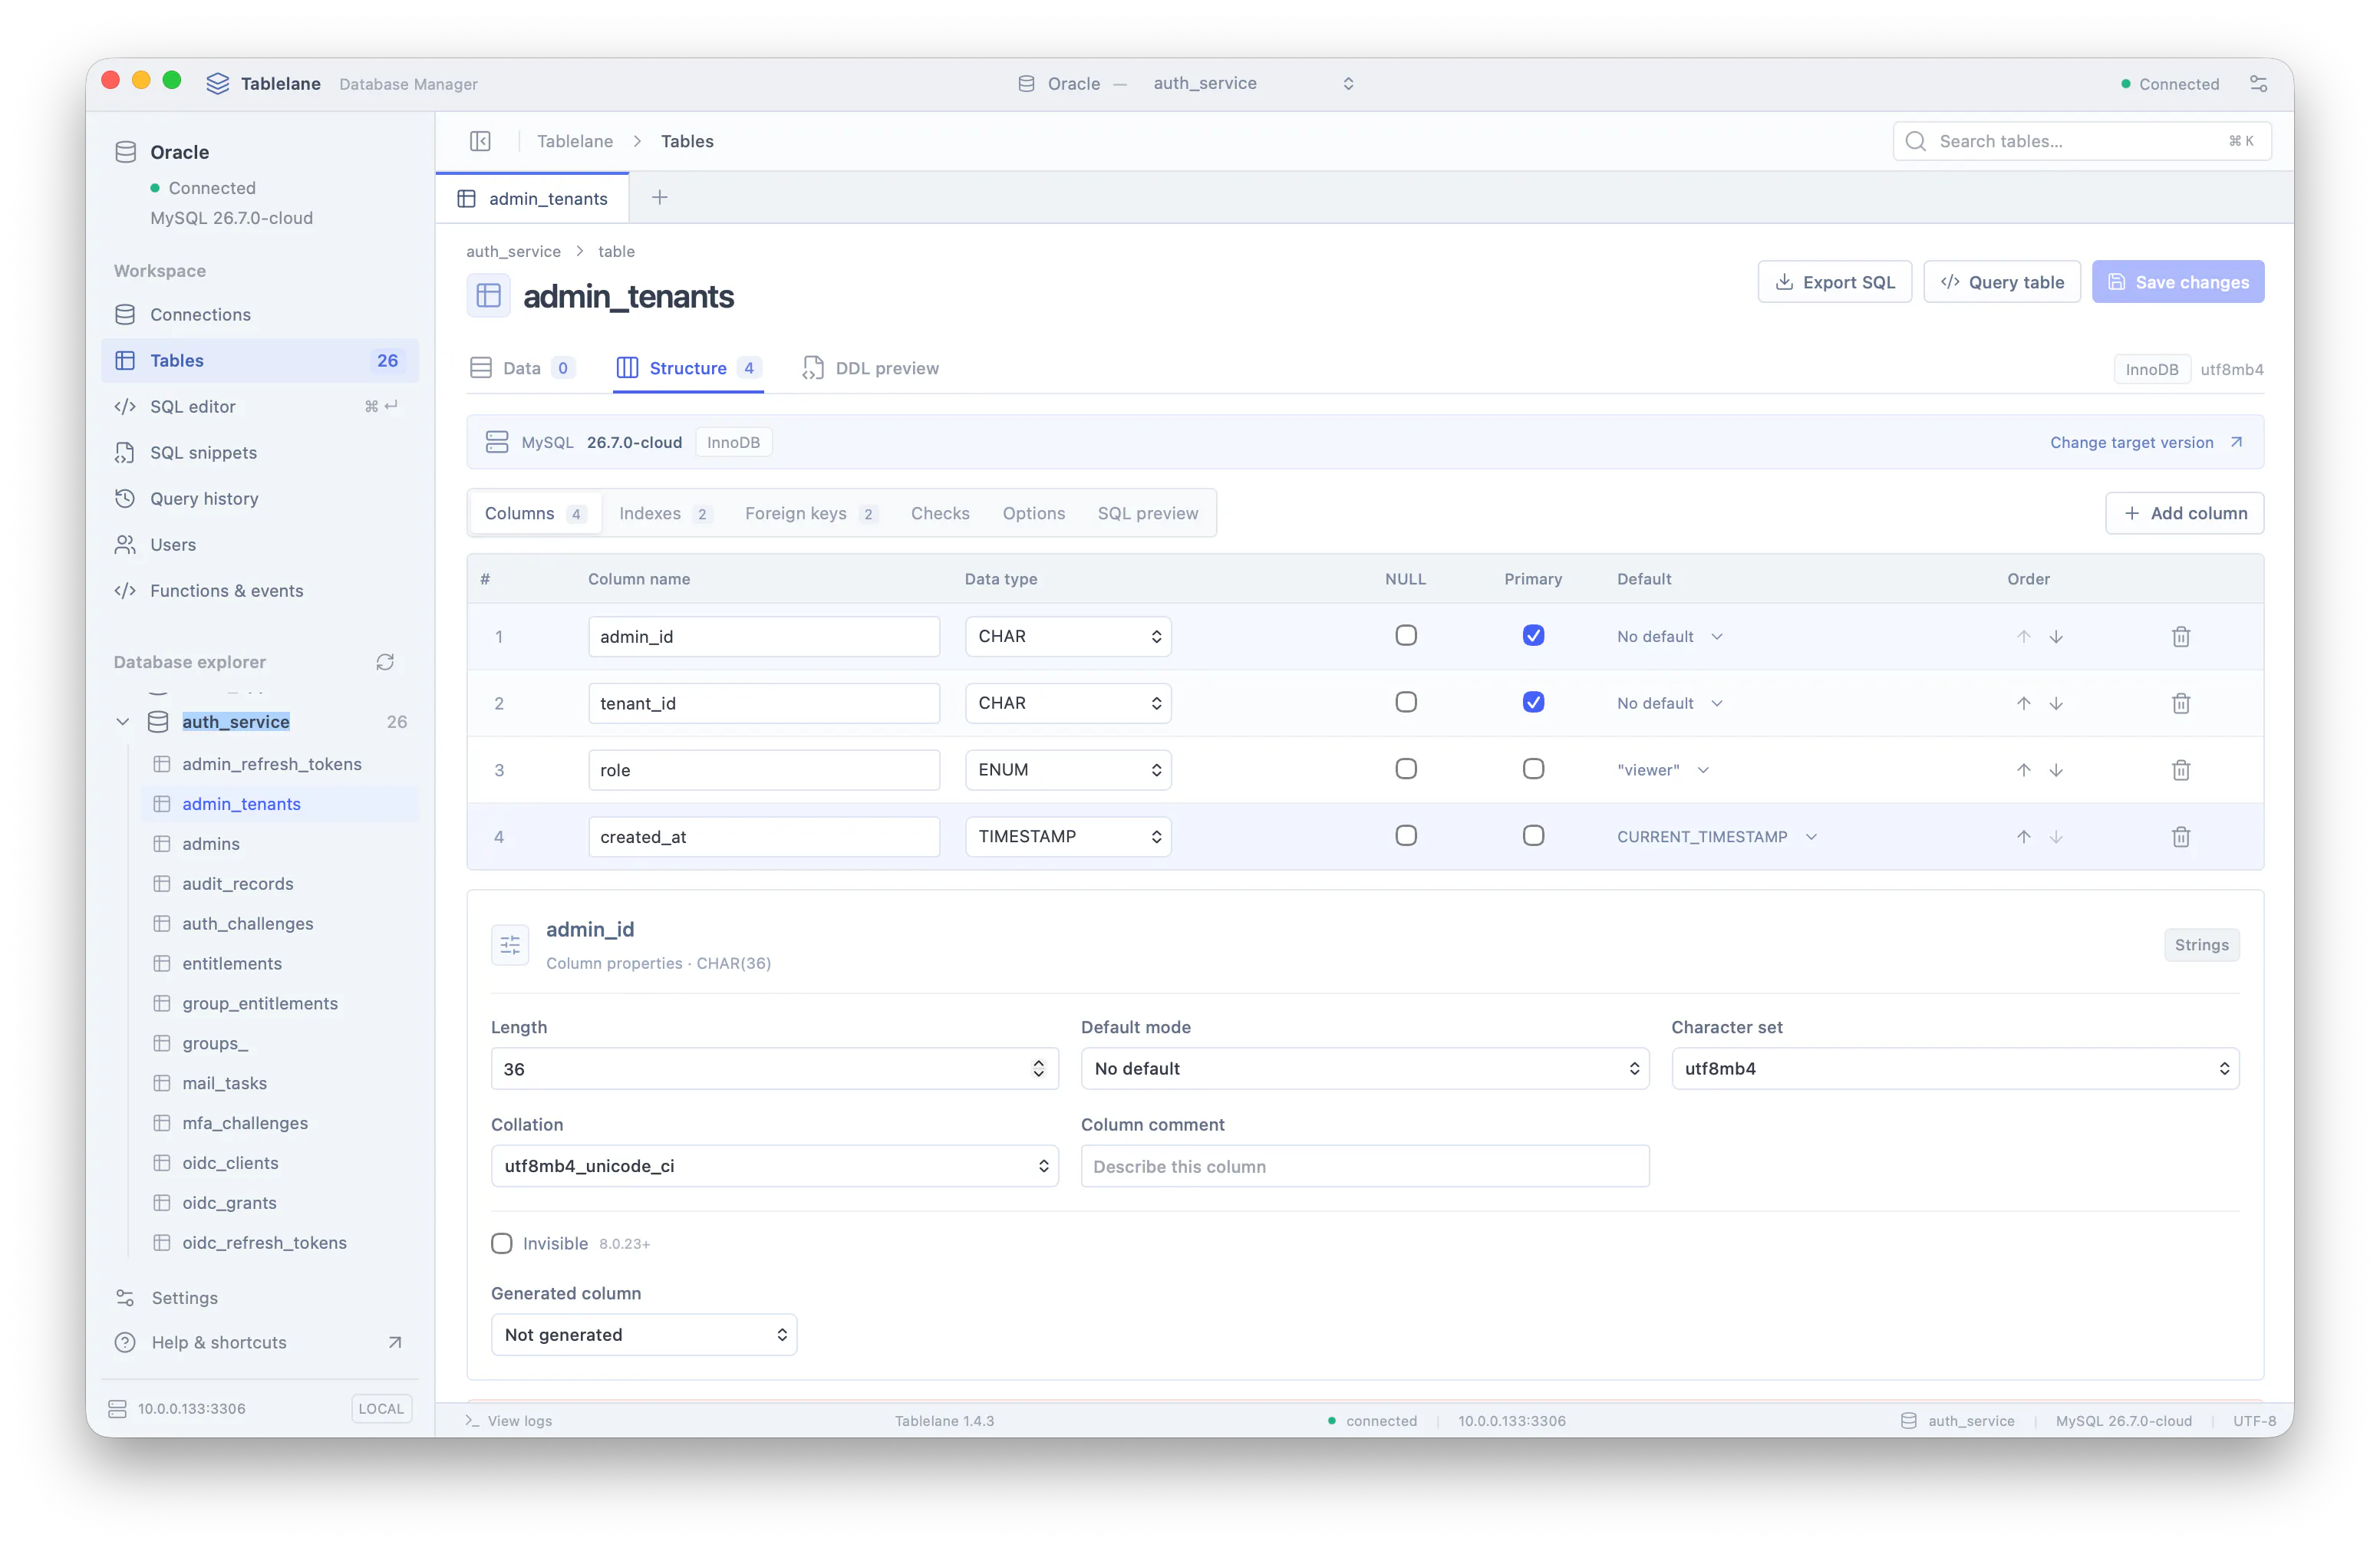Open Users page
2380x1551 pixels.
coord(260,544)
